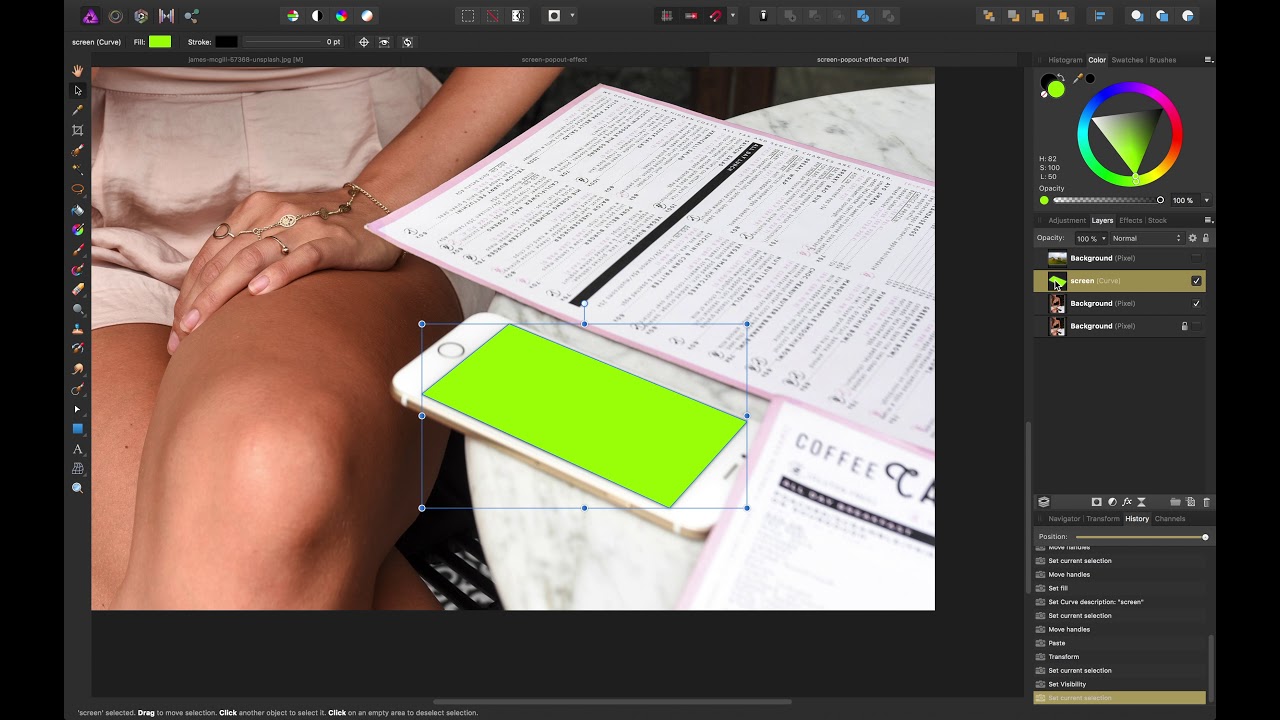The height and width of the screenshot is (720, 1280).
Task: Click the Photo Persona icon in the top toolbar
Action: tap(90, 16)
